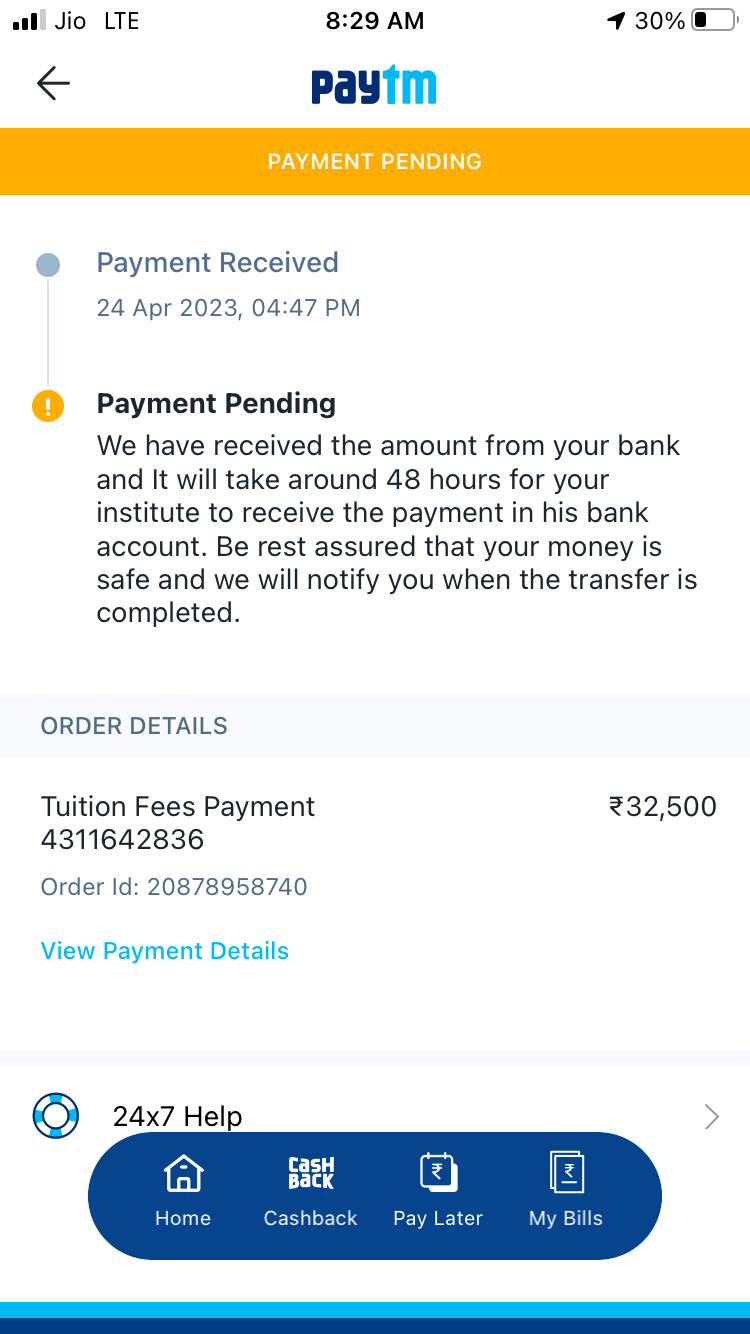Tap the 24x7 Help lifebuoy icon
The height and width of the screenshot is (1334, 750).
click(55, 1115)
